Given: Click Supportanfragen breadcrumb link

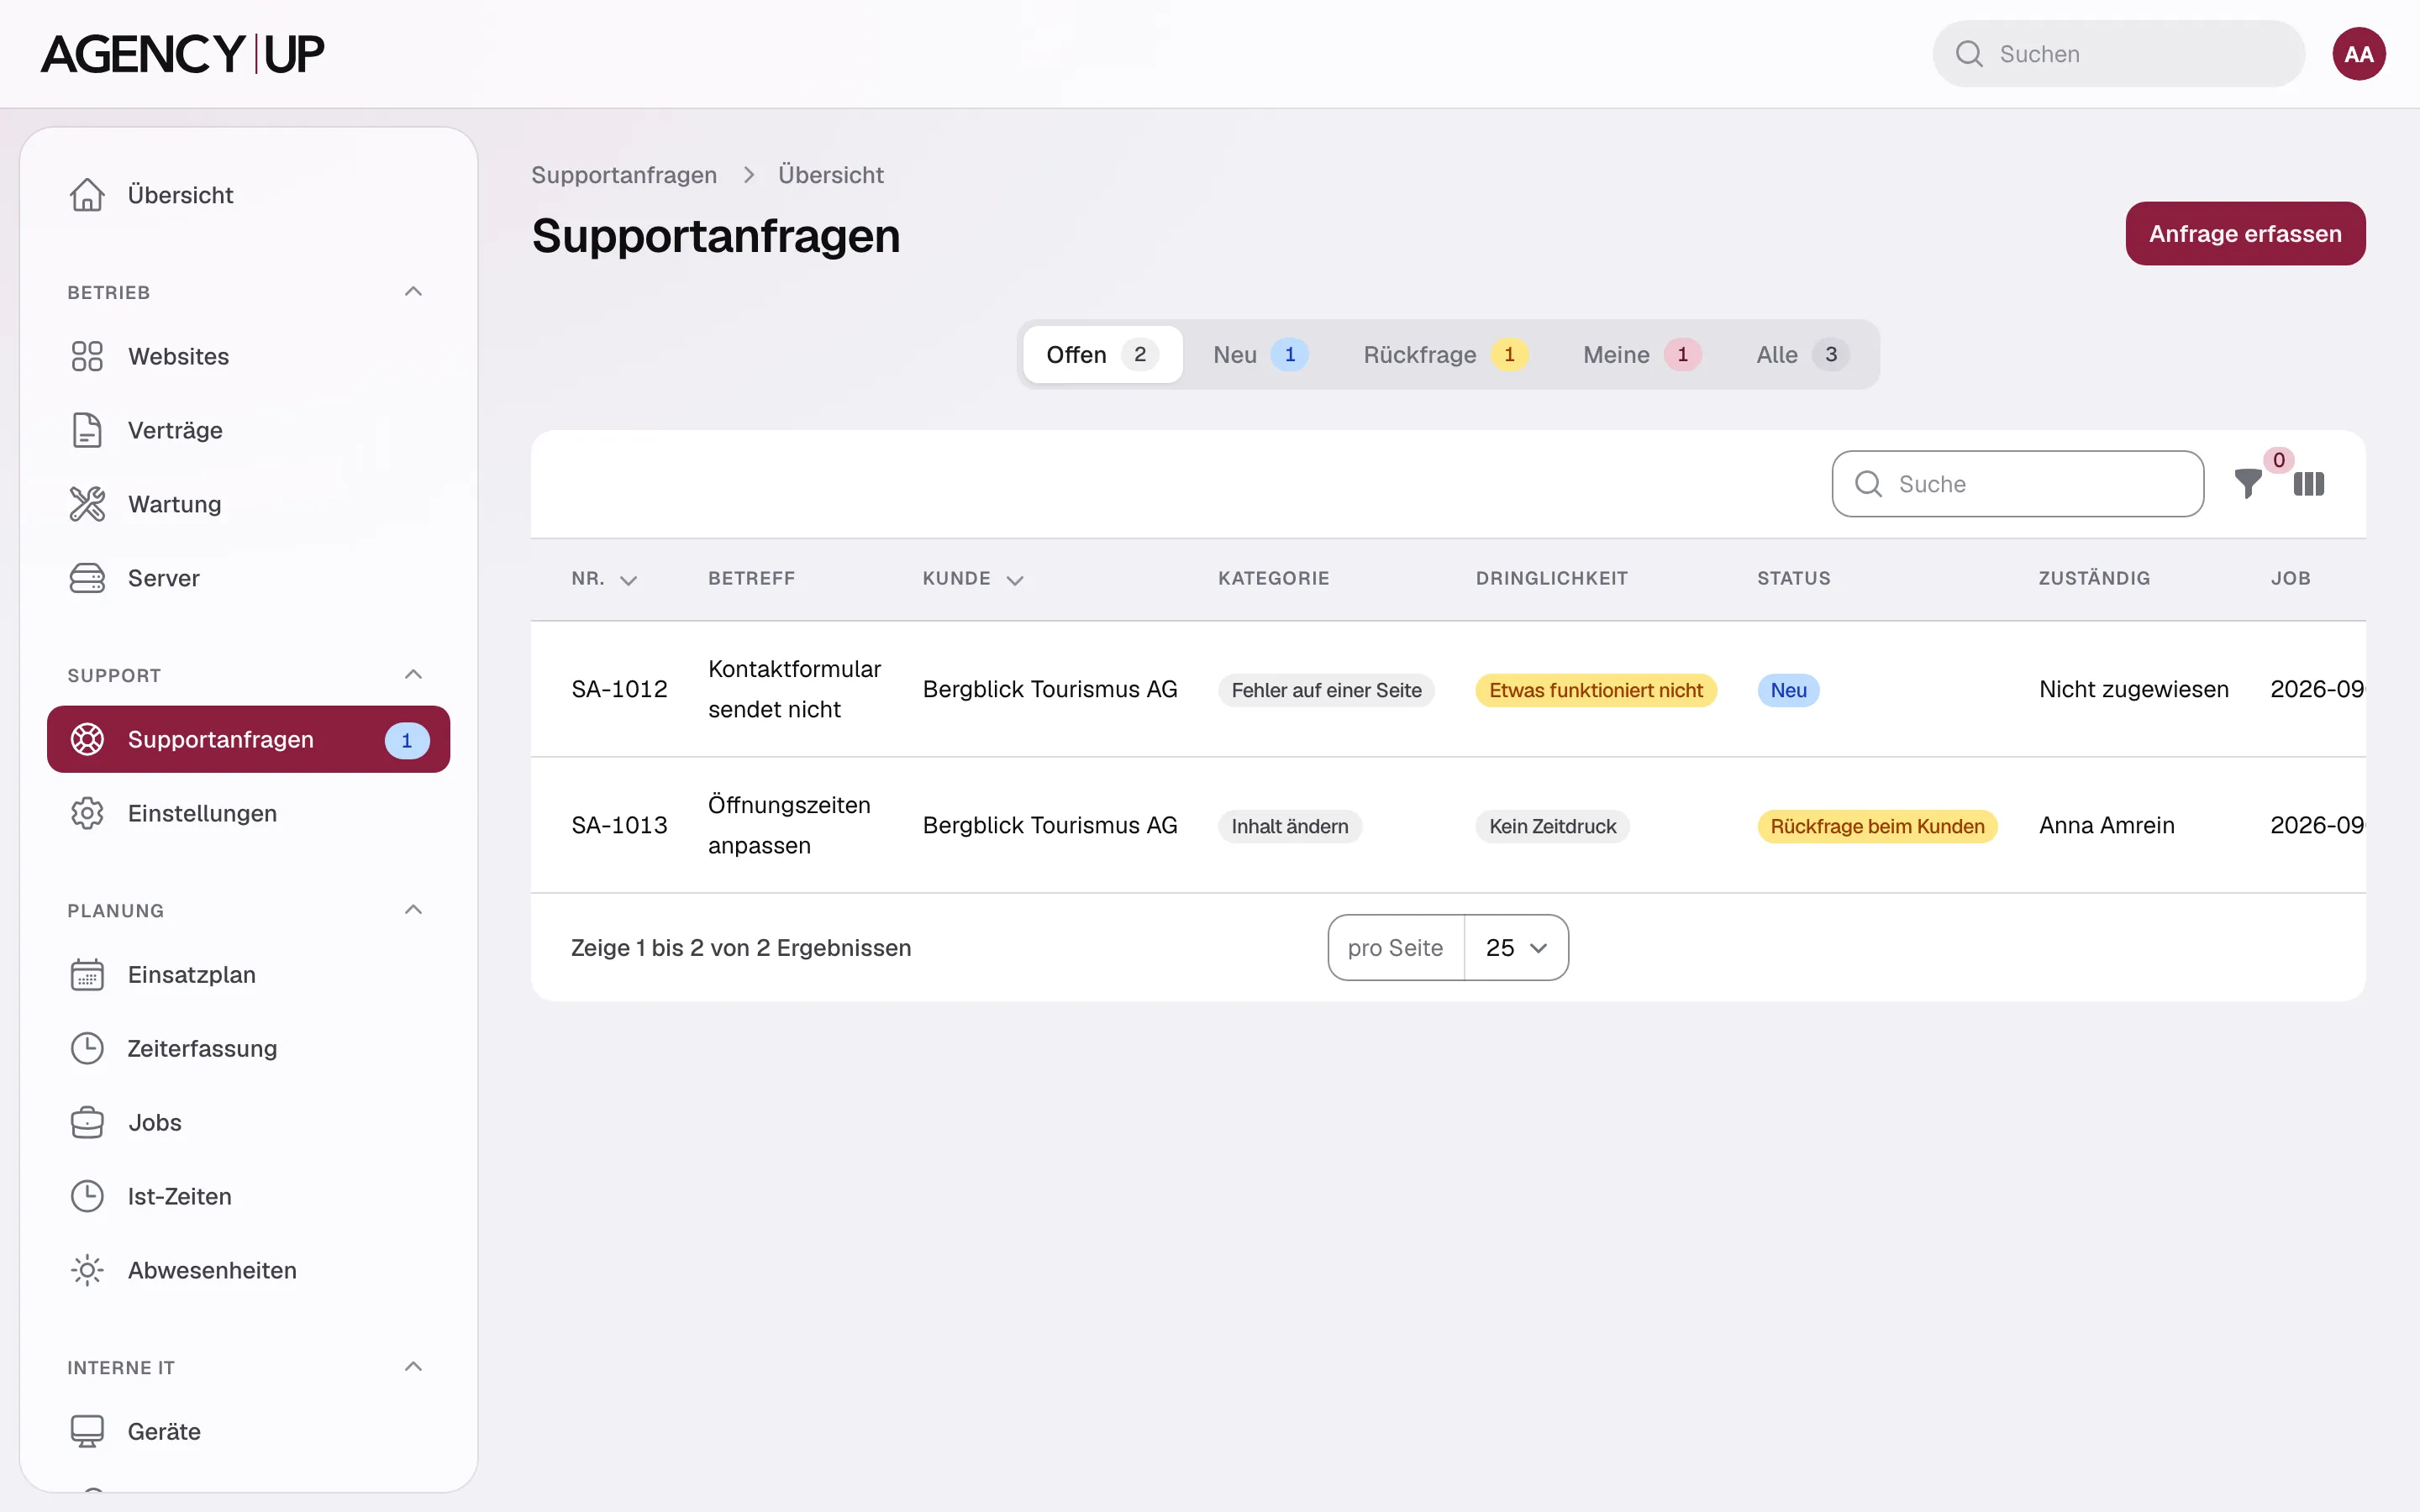Looking at the screenshot, I should [x=624, y=175].
